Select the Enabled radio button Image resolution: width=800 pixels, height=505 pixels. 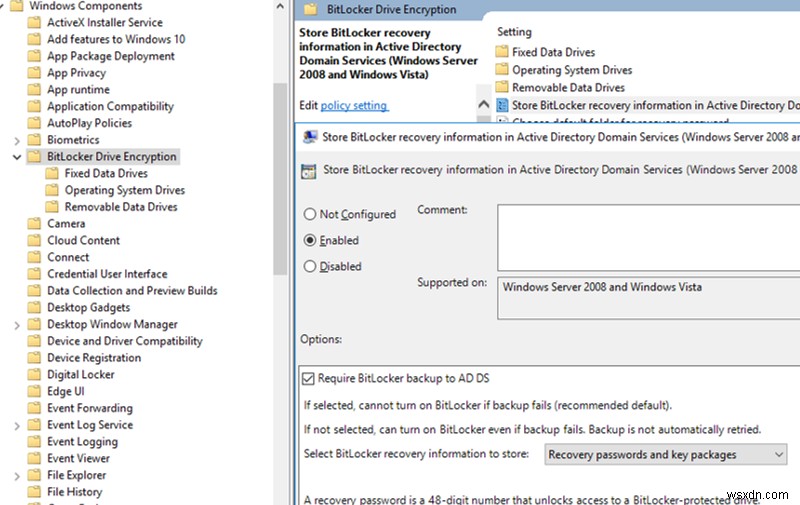coord(310,240)
